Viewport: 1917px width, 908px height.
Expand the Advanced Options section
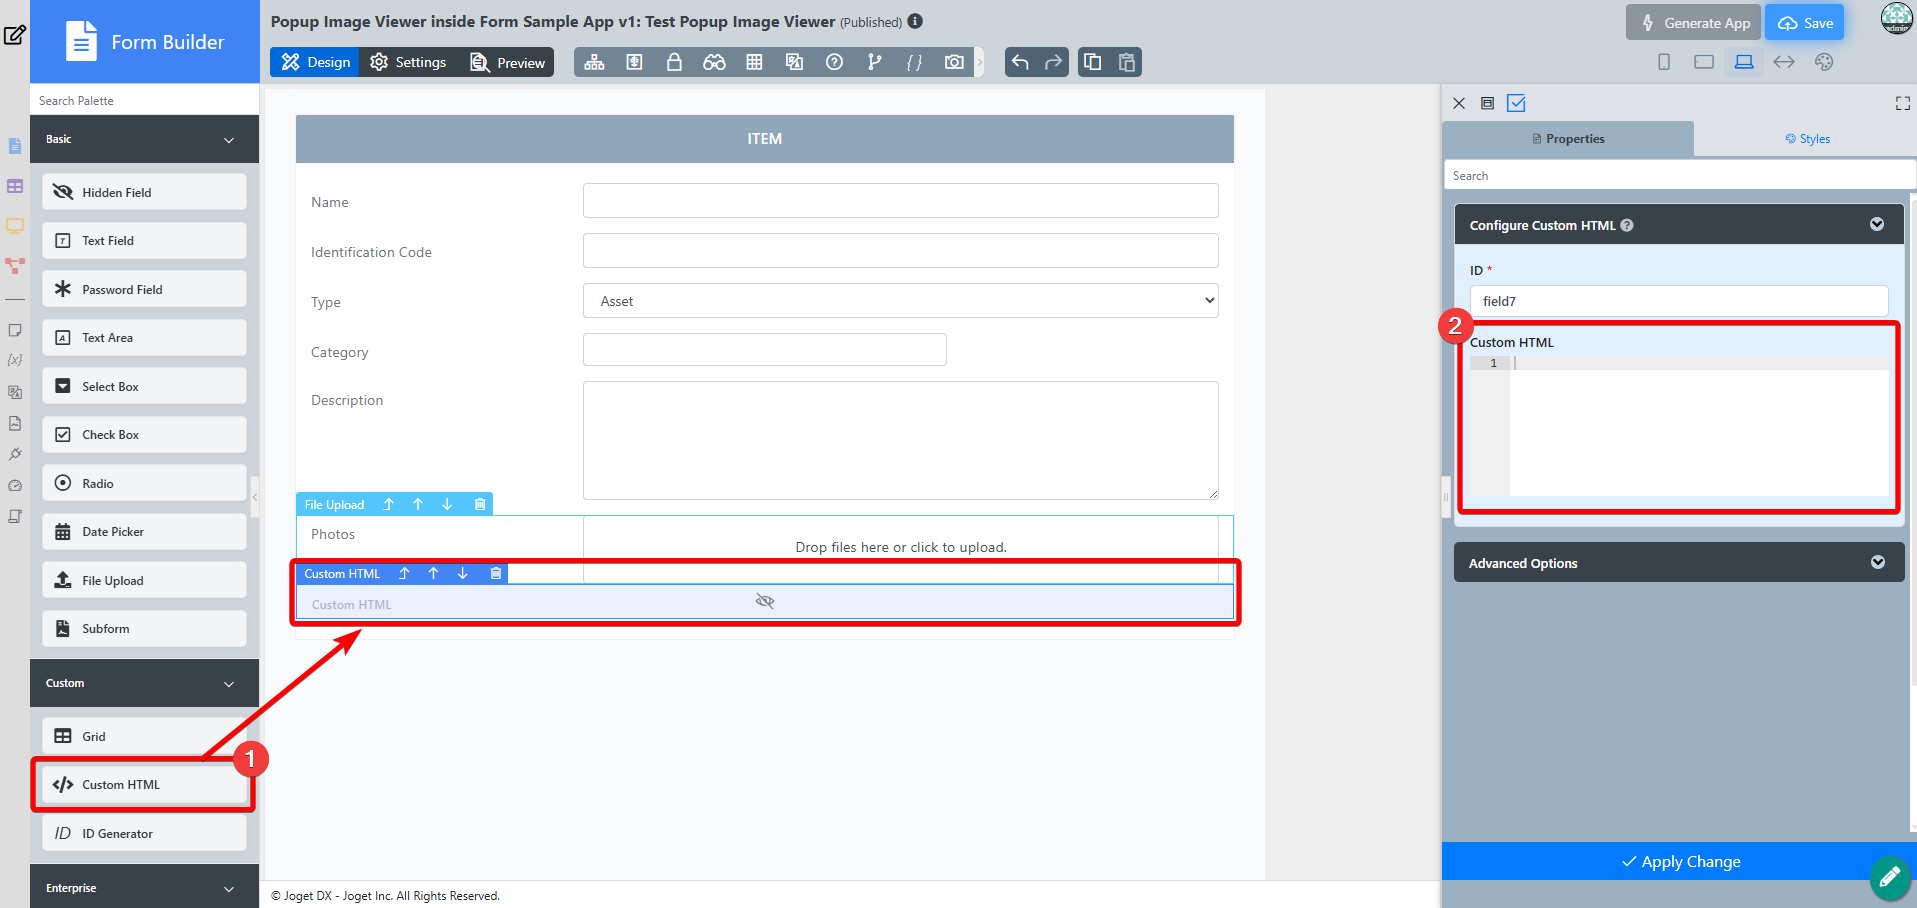(x=1878, y=562)
